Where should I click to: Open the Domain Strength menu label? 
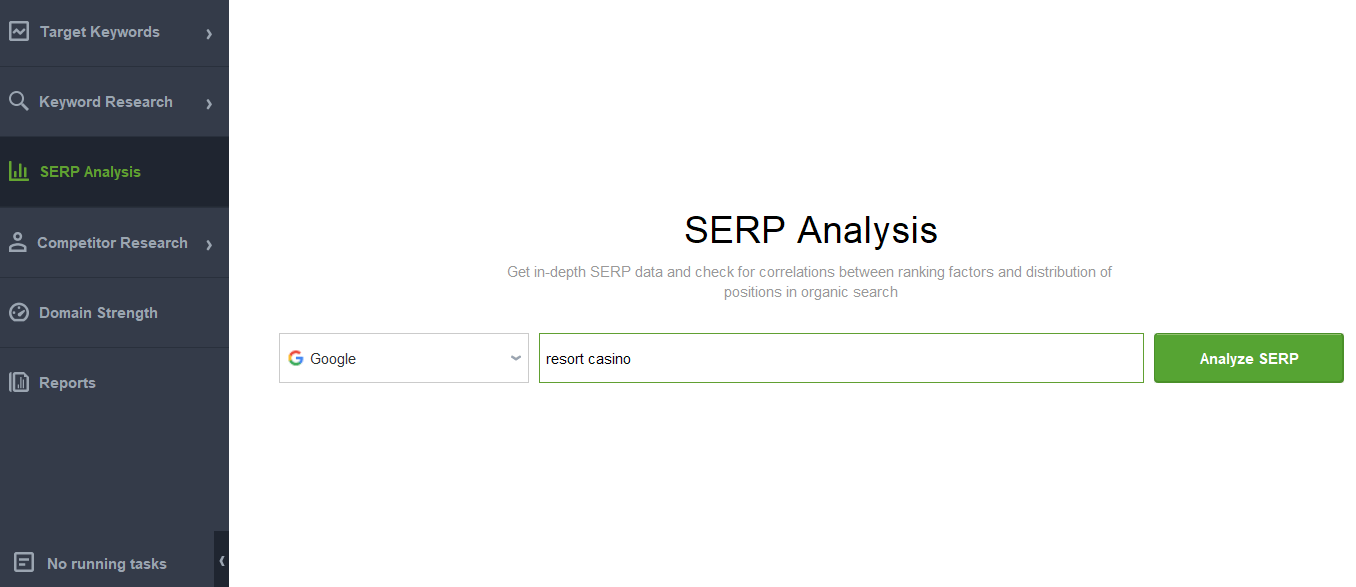[x=98, y=313]
